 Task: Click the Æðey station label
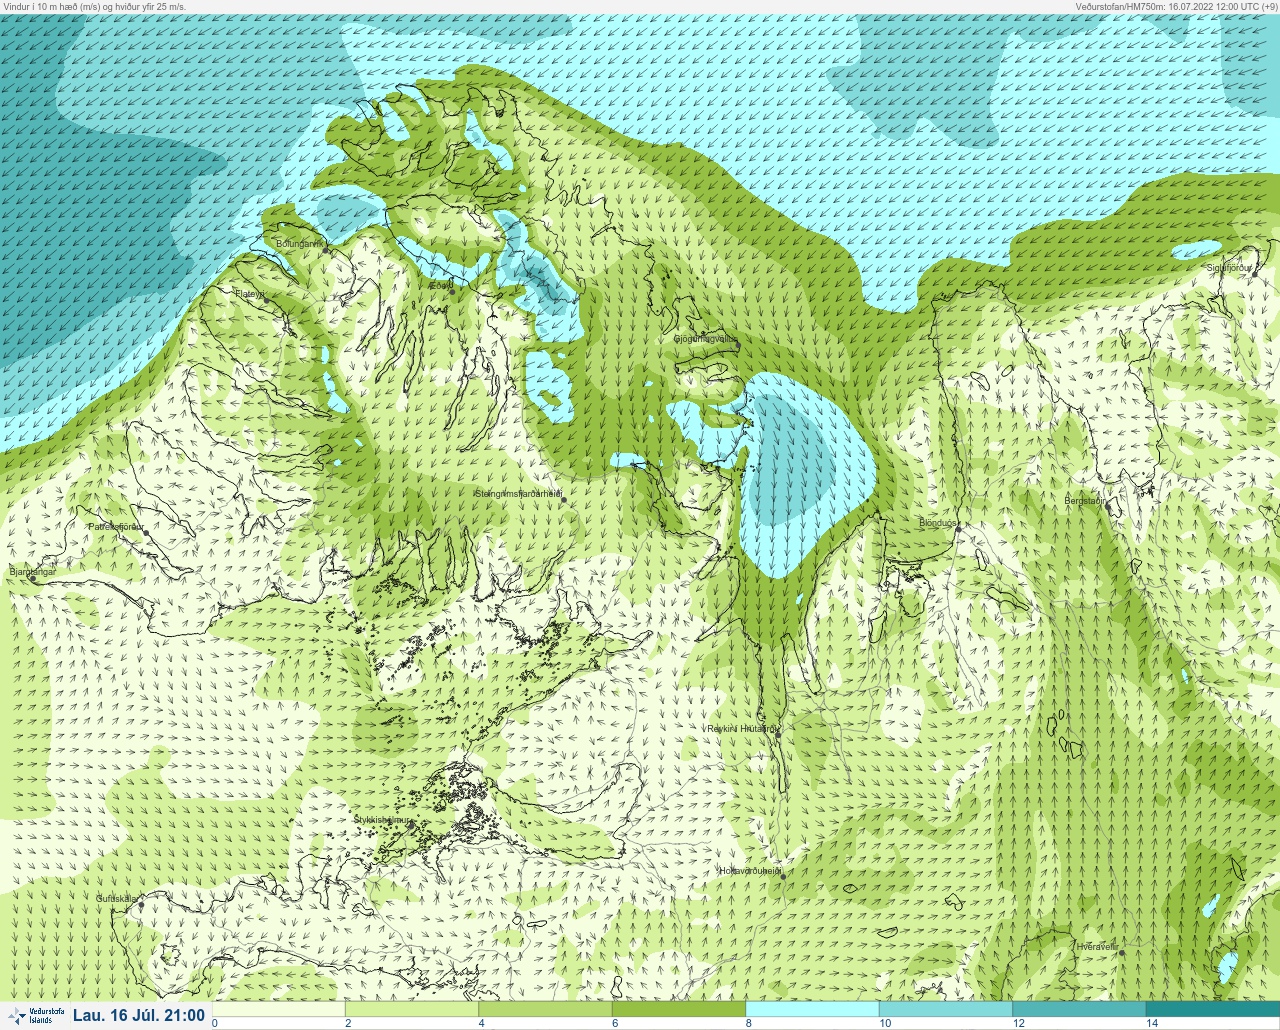tap(440, 286)
